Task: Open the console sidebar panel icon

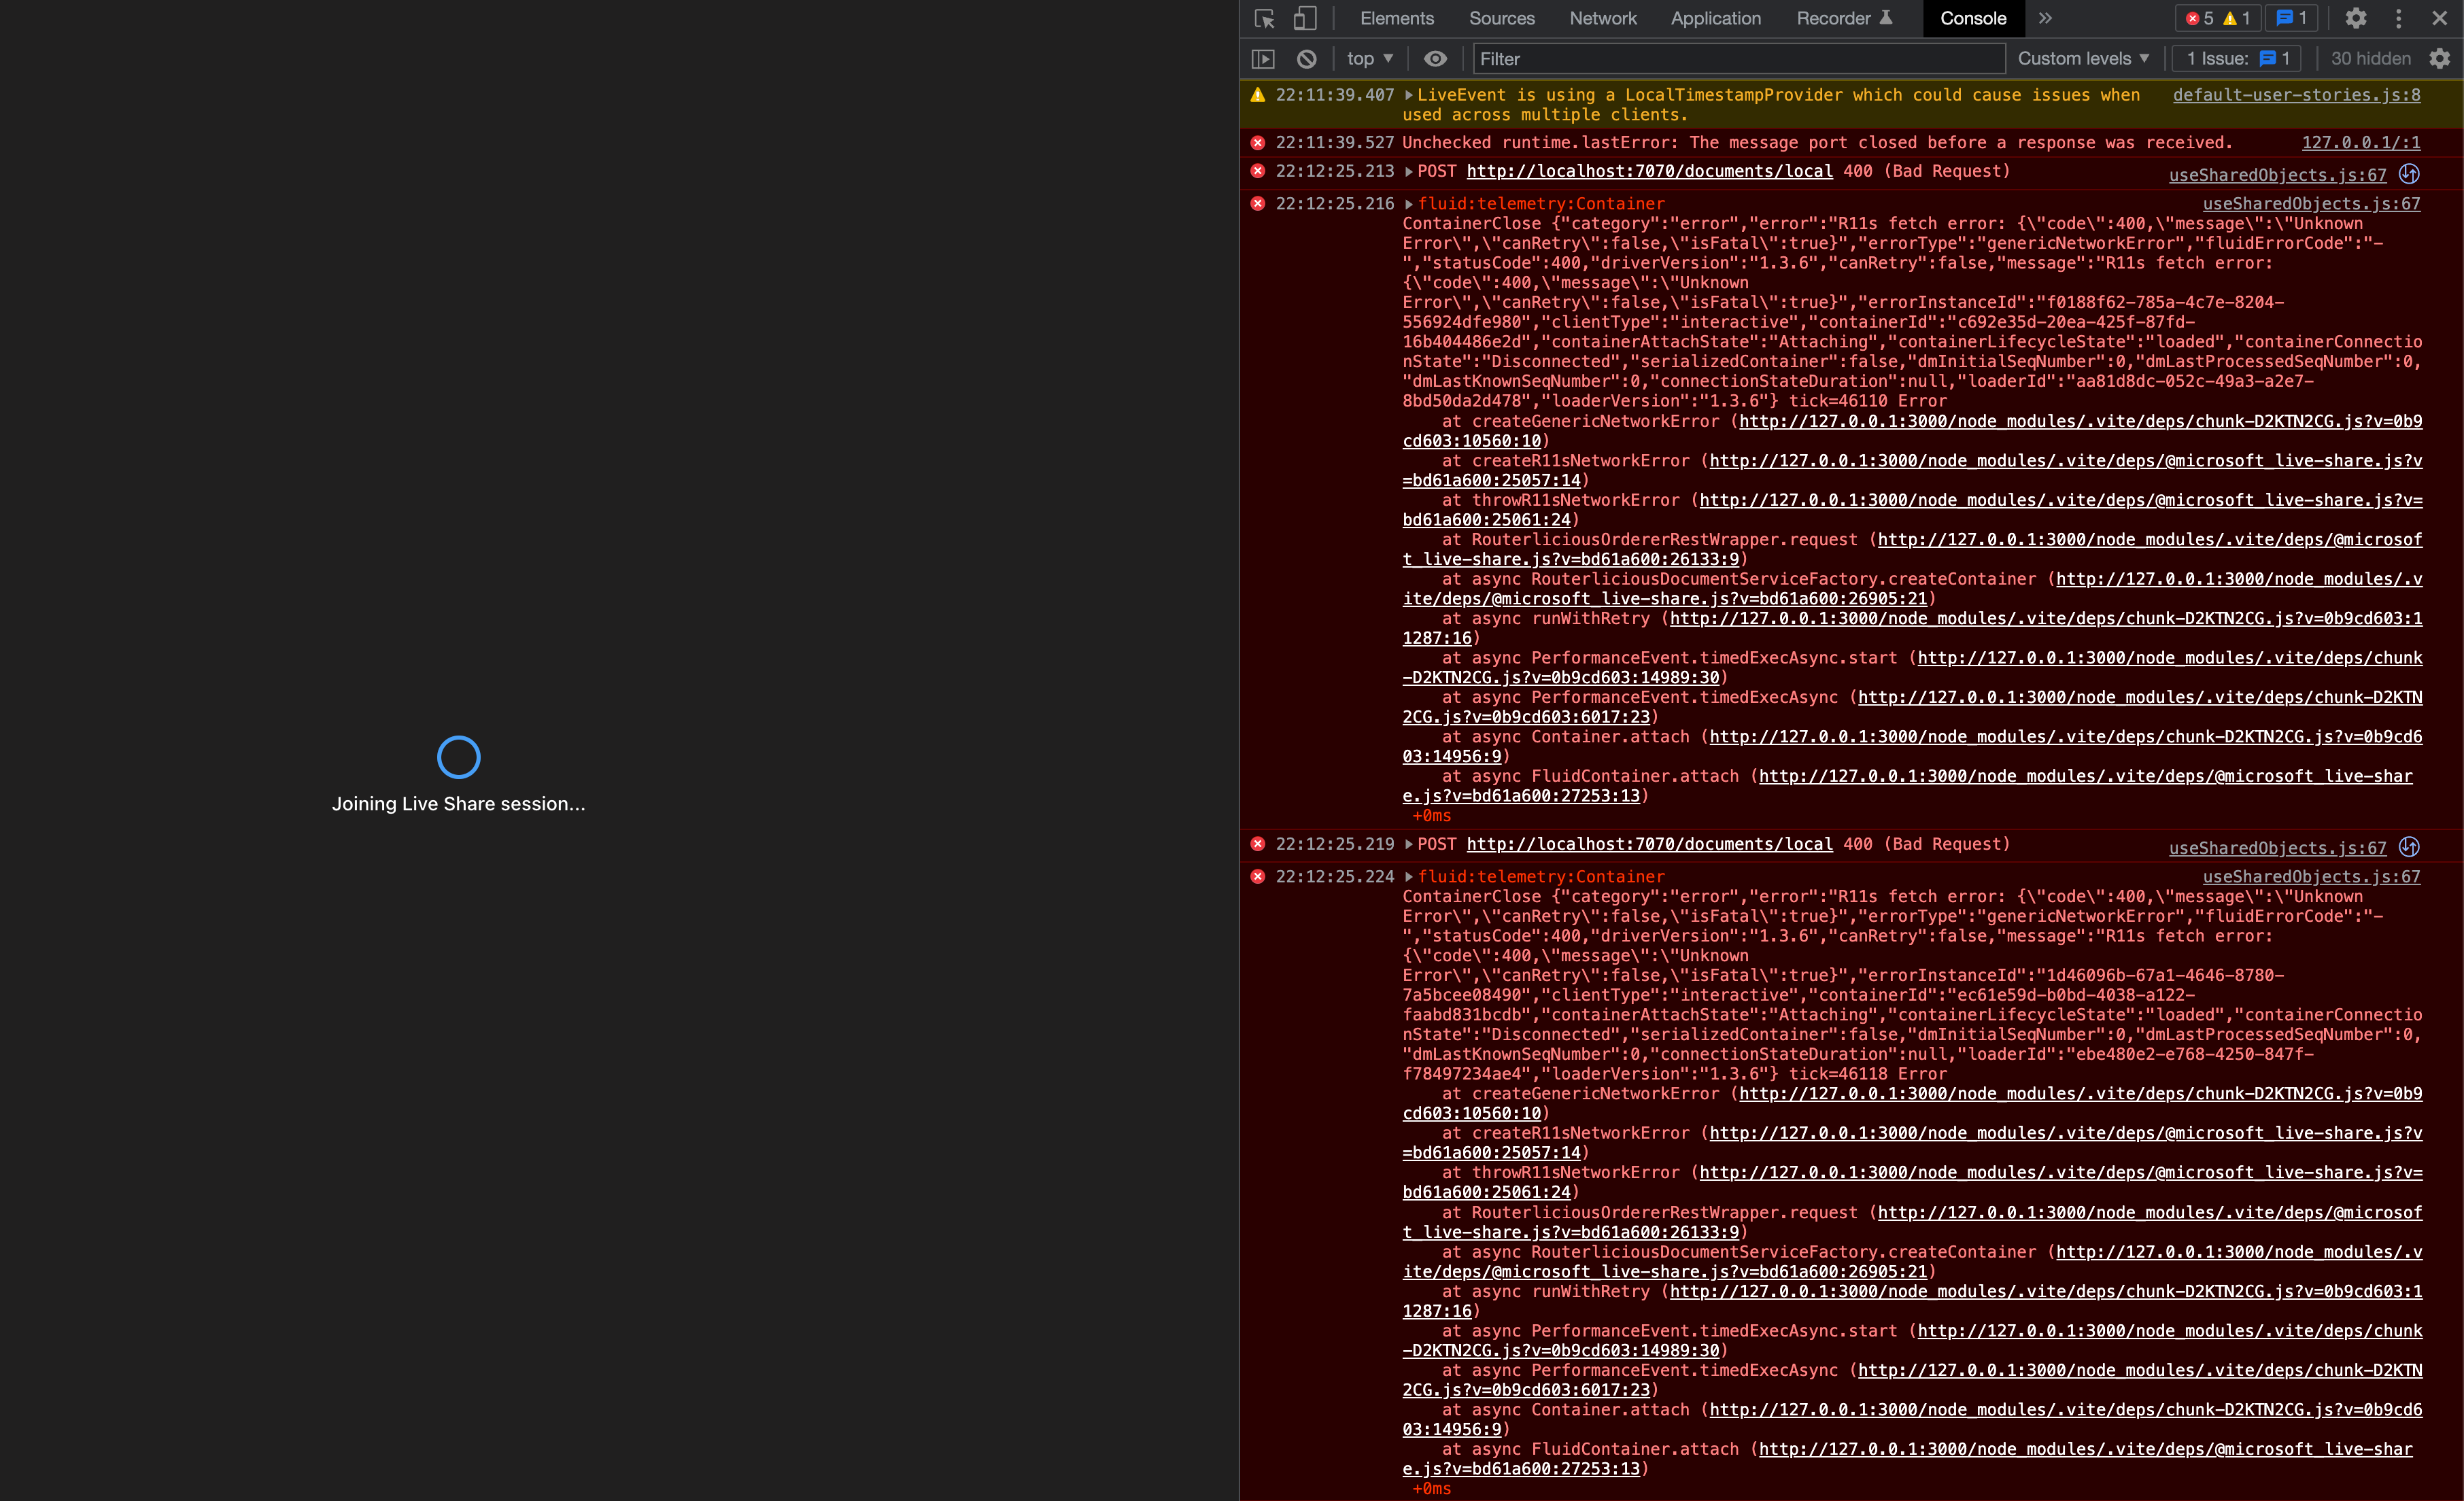Action: coord(1262,58)
